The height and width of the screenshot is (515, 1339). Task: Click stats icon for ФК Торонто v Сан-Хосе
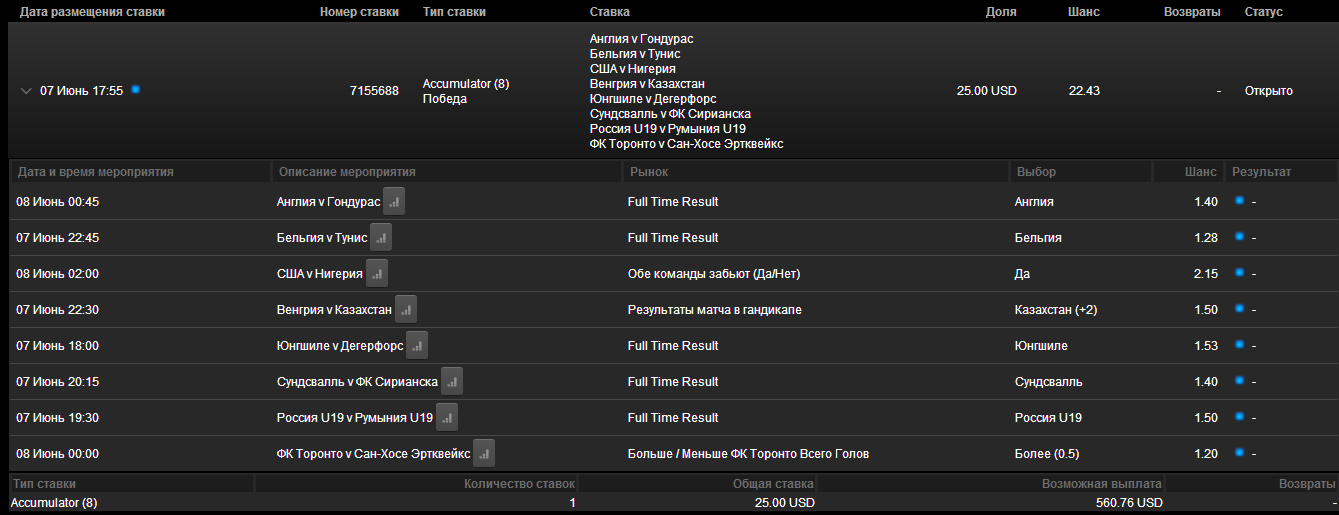click(x=484, y=454)
